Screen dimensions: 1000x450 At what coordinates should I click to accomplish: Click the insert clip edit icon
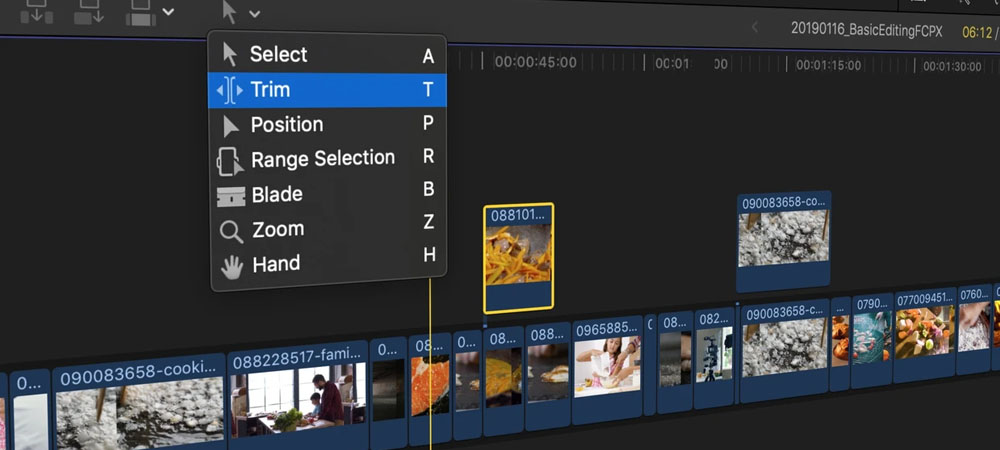87,11
